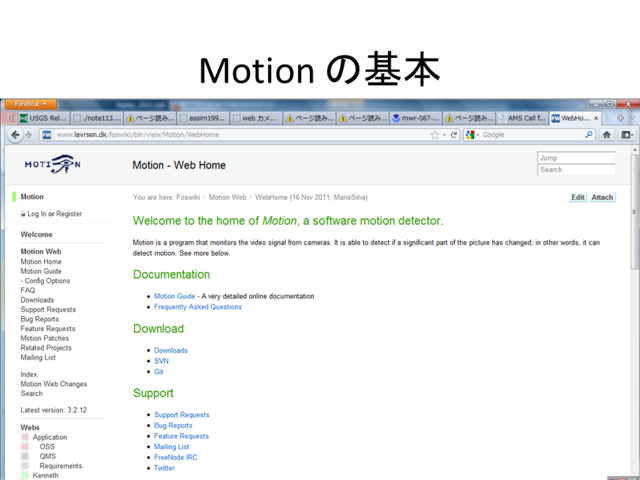Click the Motion logo in page header
This screenshot has height=480, width=640.
tap(52, 164)
